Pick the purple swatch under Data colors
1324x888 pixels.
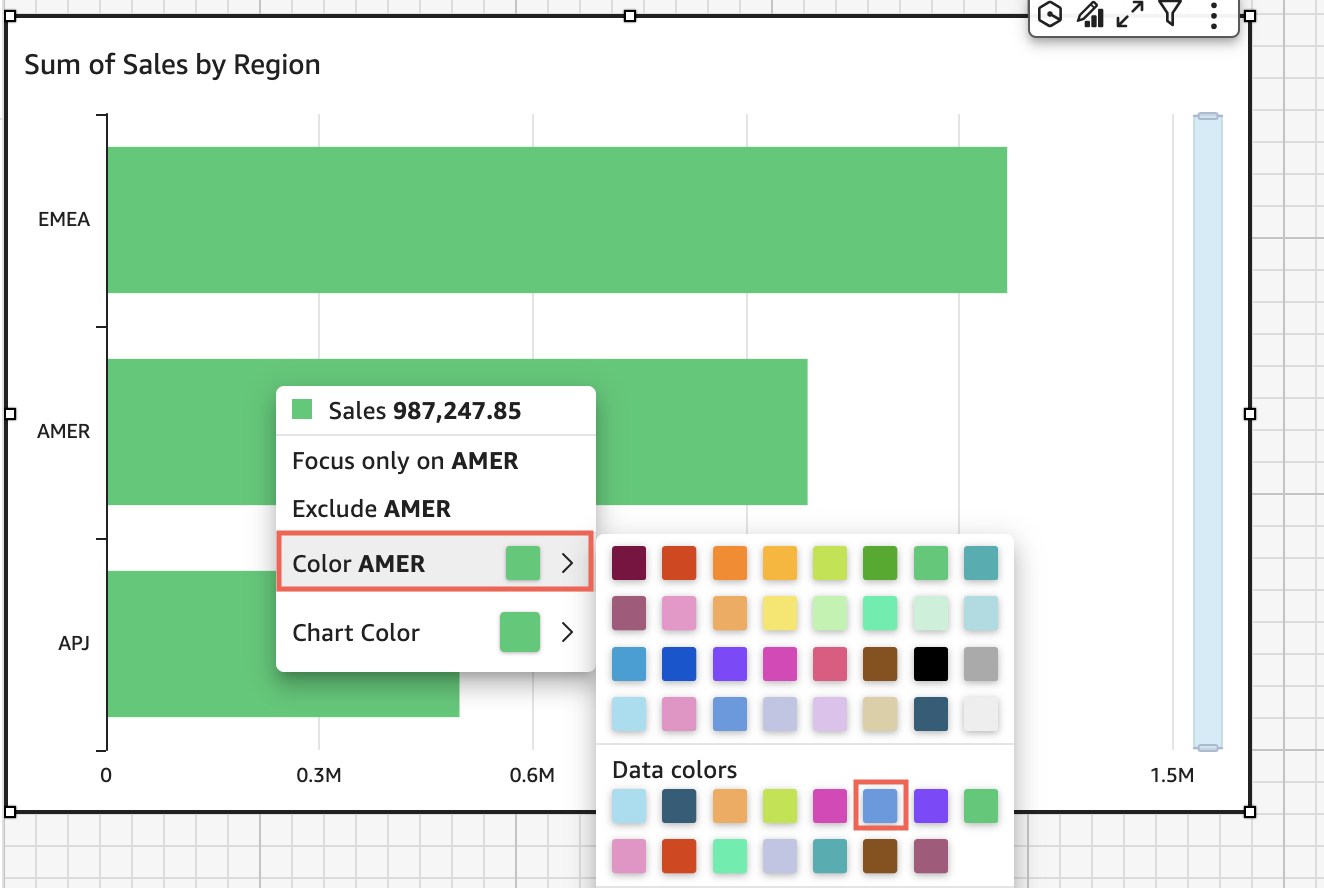[x=930, y=805]
